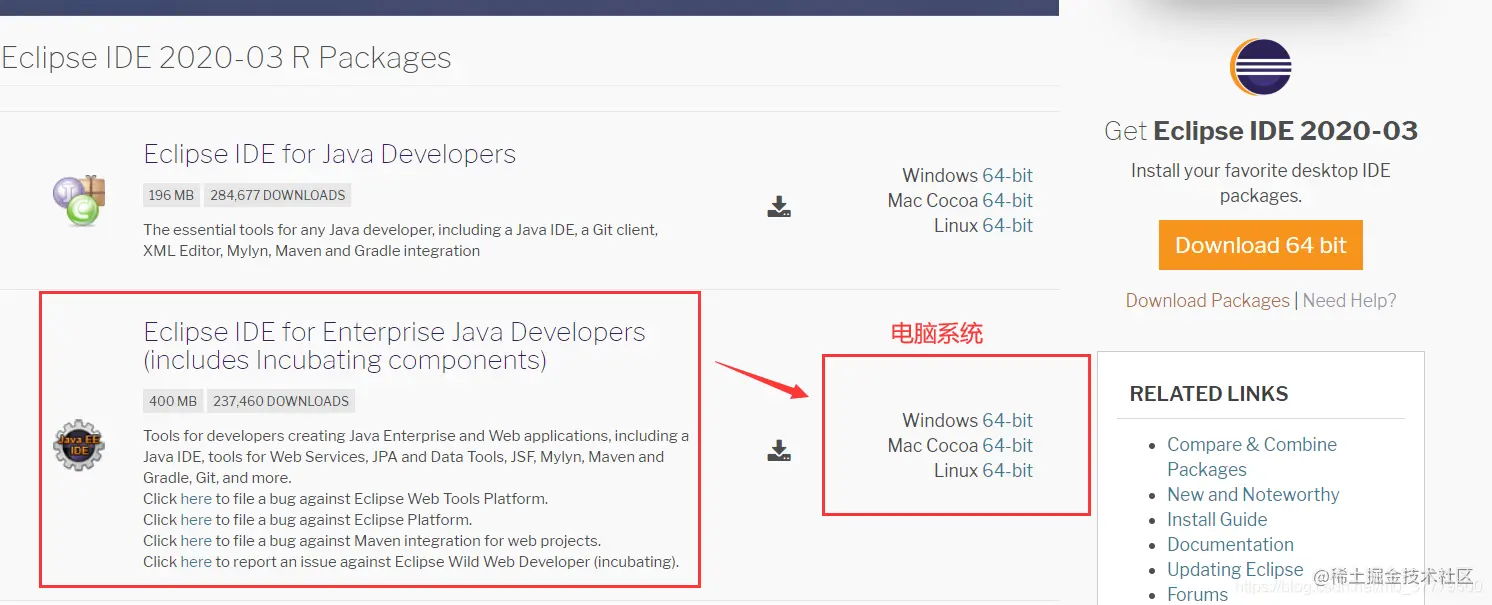The width and height of the screenshot is (1492, 605).
Task: Open the New and Noteworthy link
Action: tap(1253, 494)
